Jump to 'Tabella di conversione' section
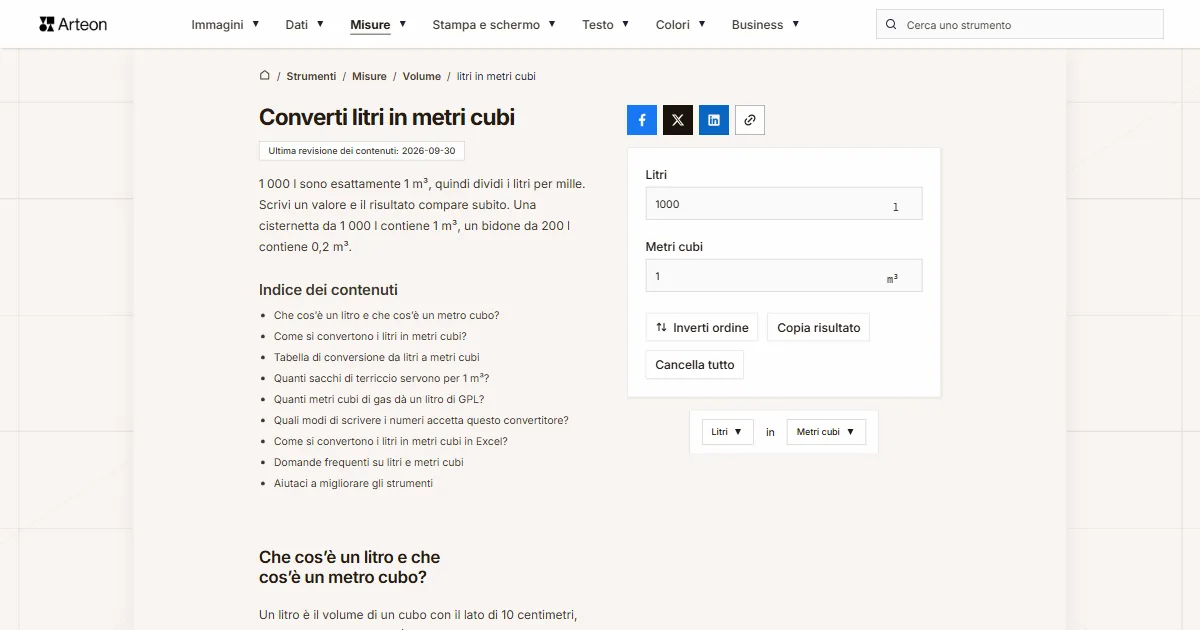Screen dimensions: 1200x630 pyautogui.click(x=377, y=357)
